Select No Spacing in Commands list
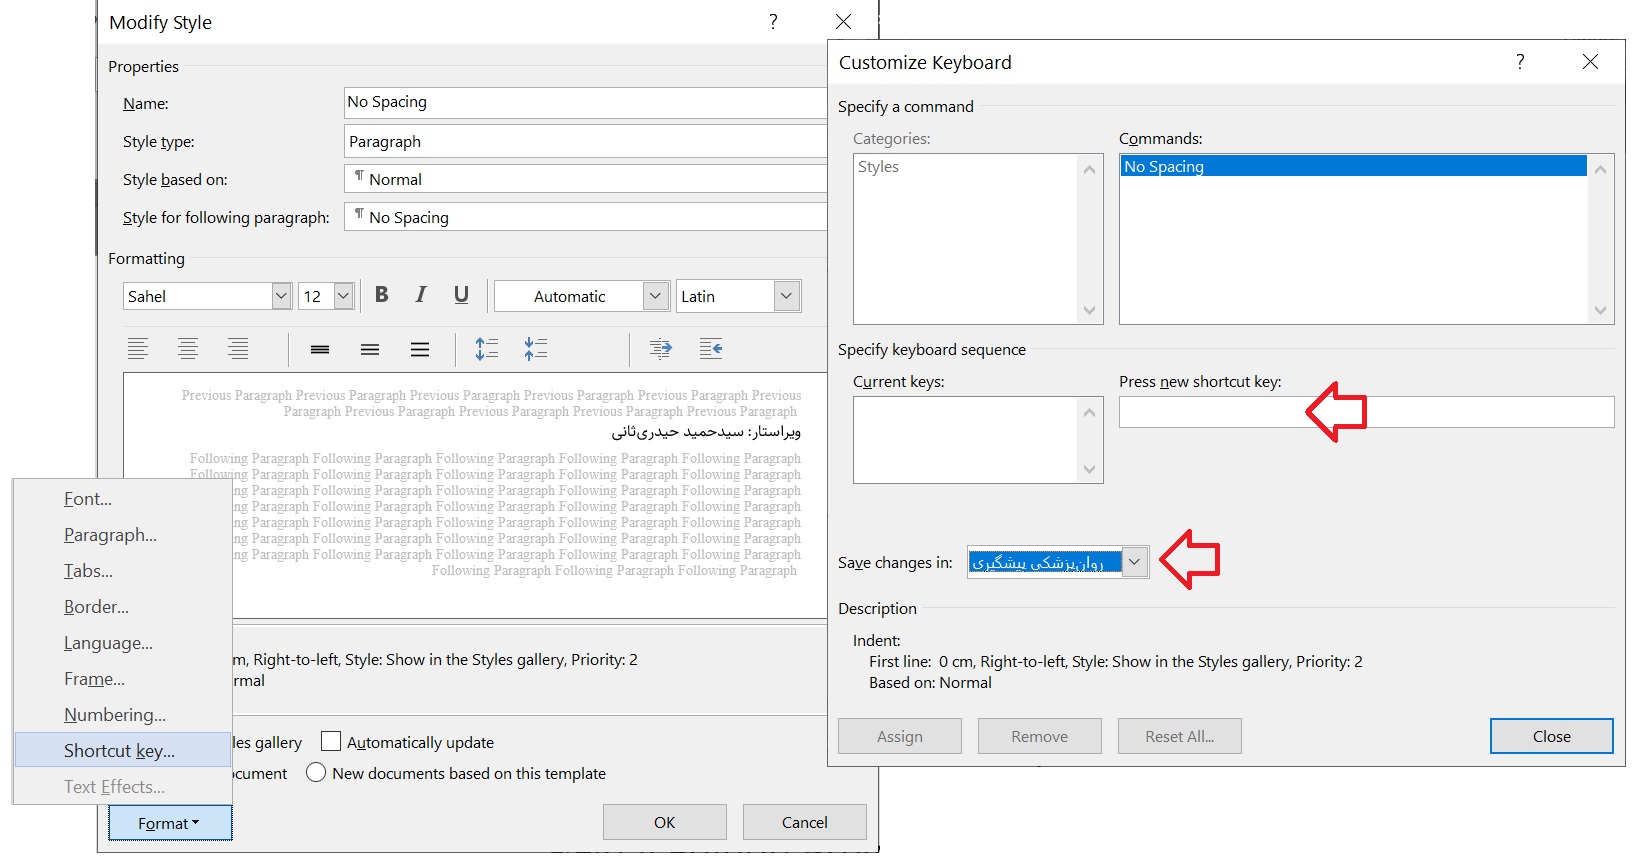The image size is (1648, 864). (x=1353, y=166)
